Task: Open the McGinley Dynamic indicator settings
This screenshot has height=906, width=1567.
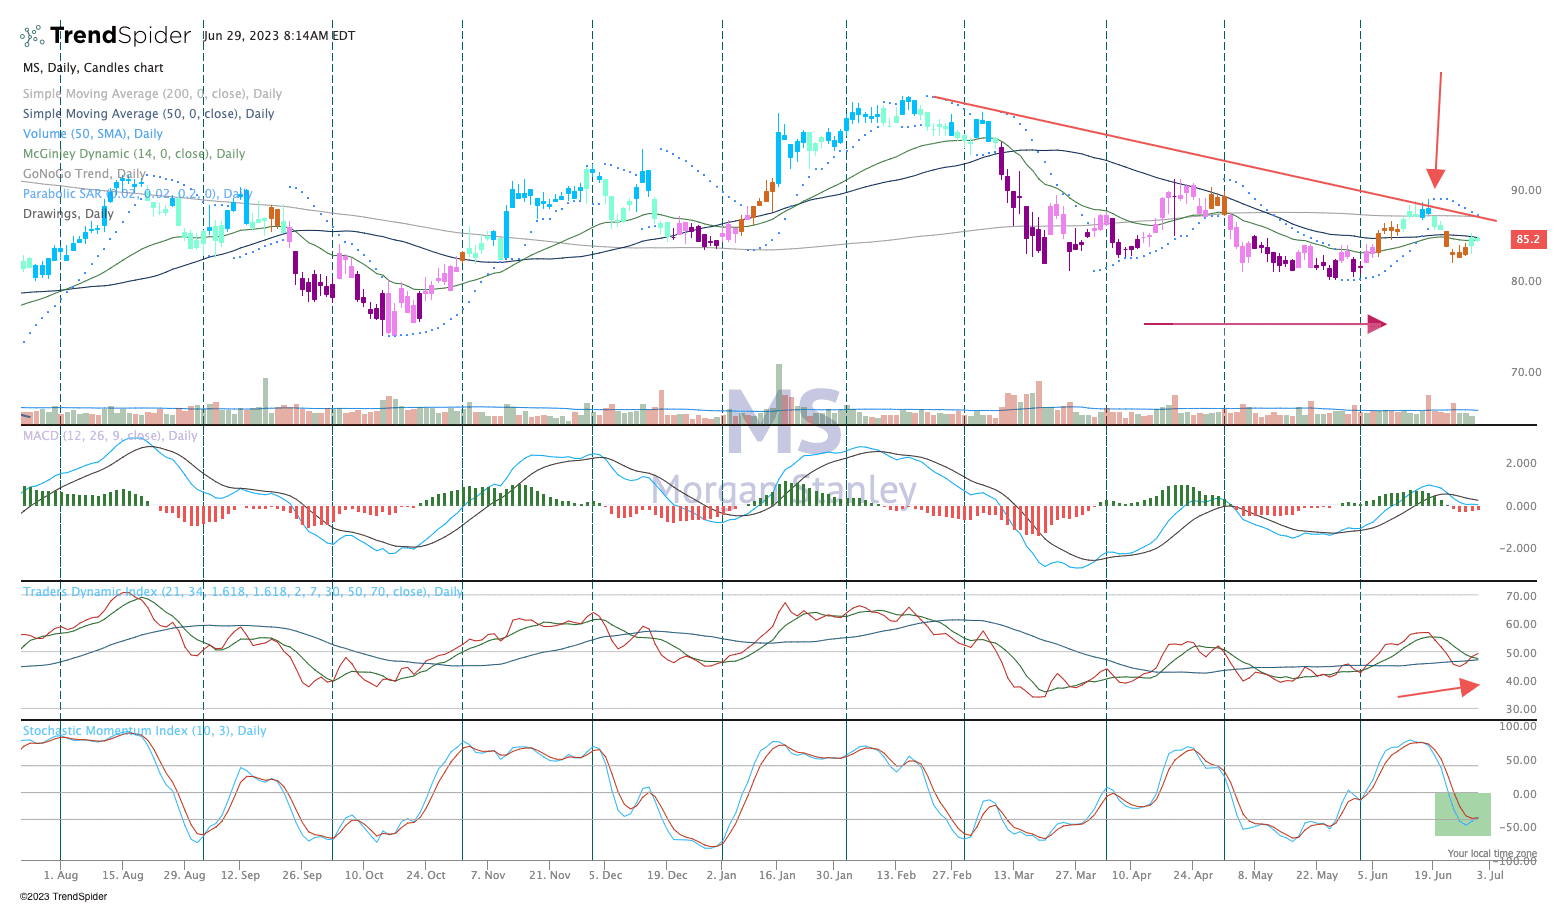Action: click(x=133, y=154)
